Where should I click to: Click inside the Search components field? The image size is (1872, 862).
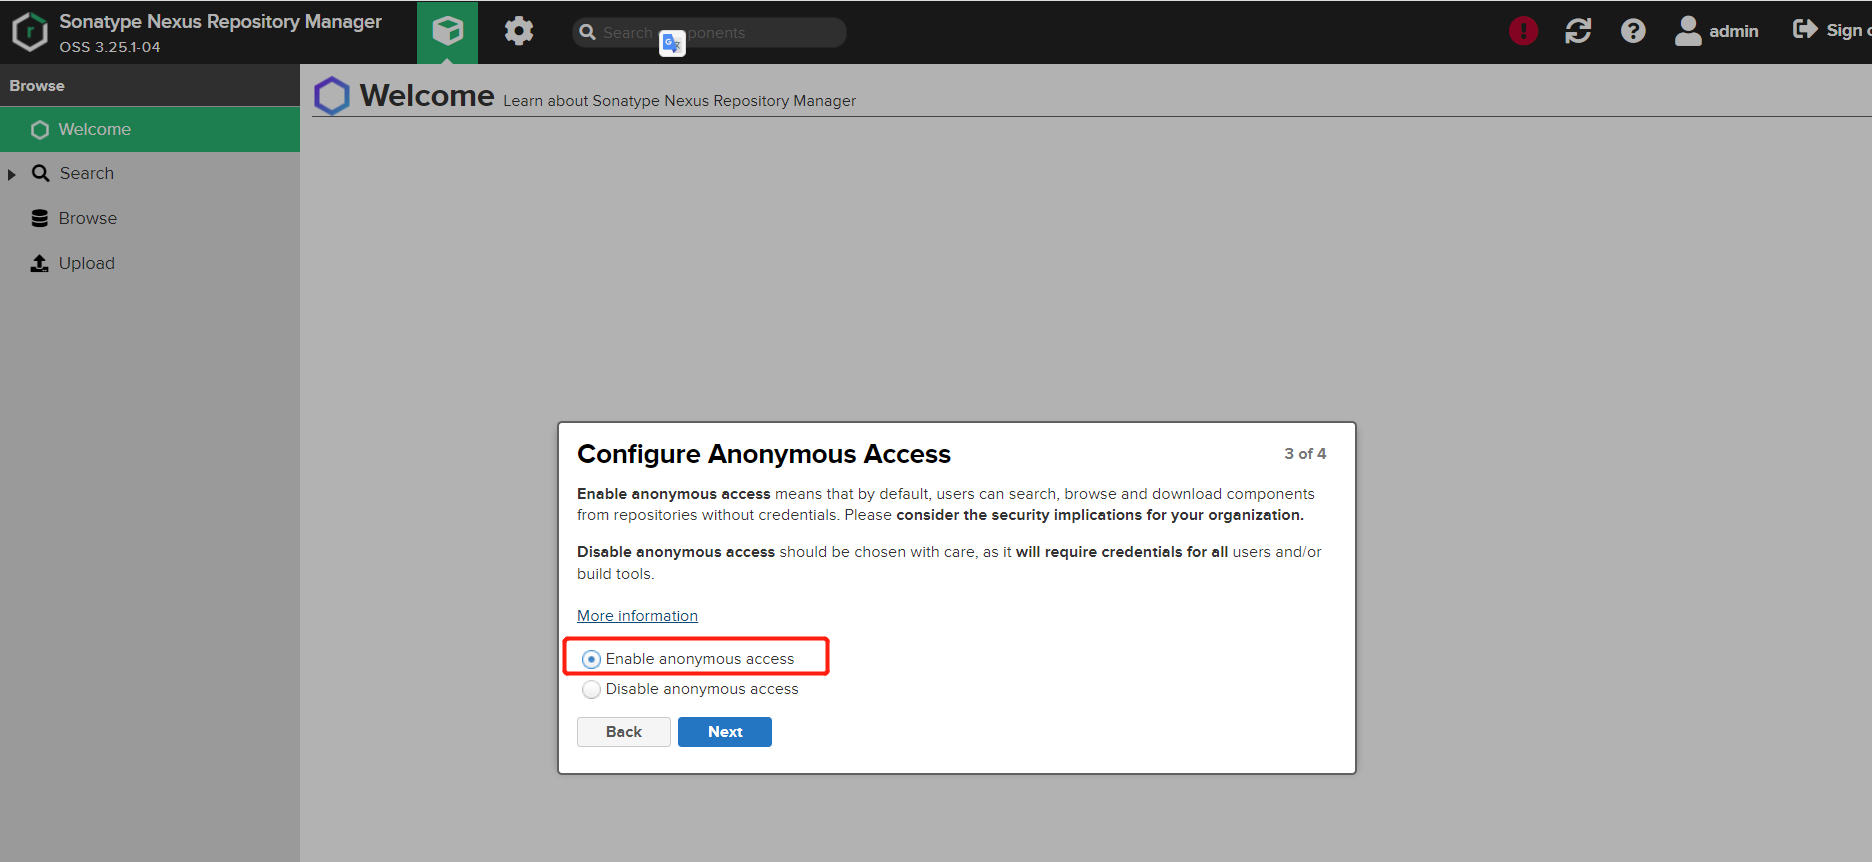point(709,32)
